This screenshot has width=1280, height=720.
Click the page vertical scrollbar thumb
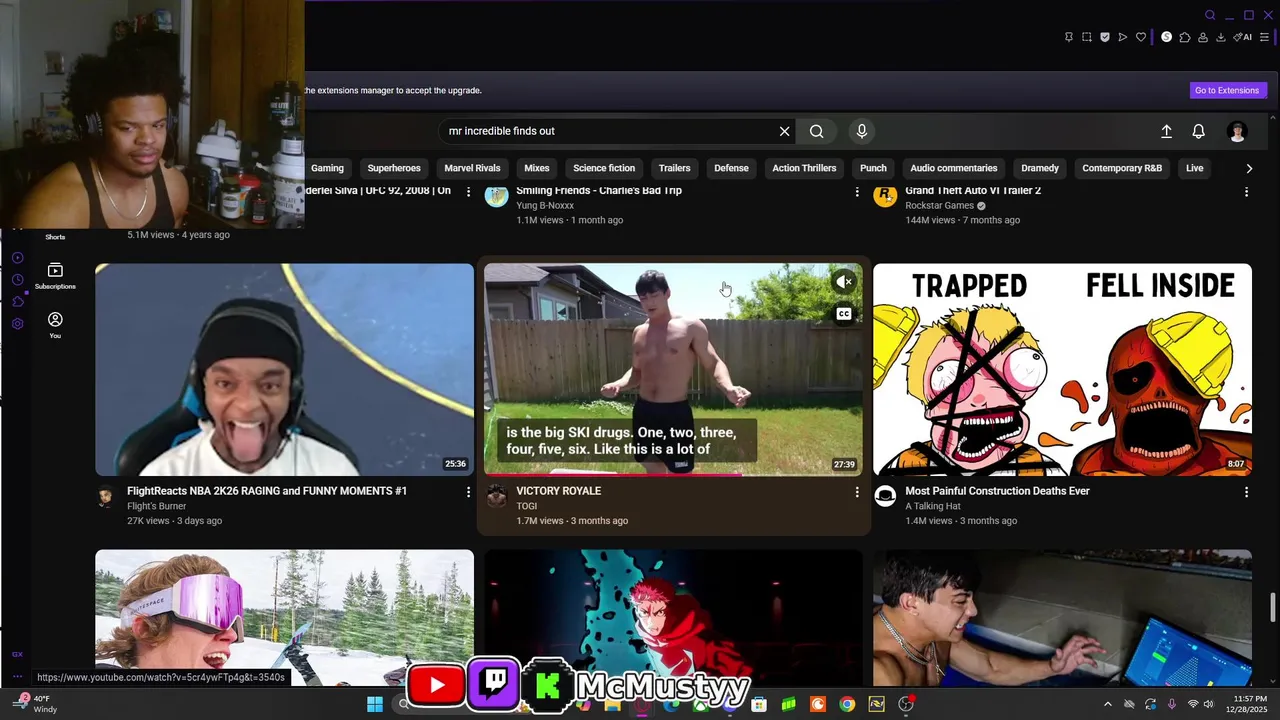(x=1273, y=607)
